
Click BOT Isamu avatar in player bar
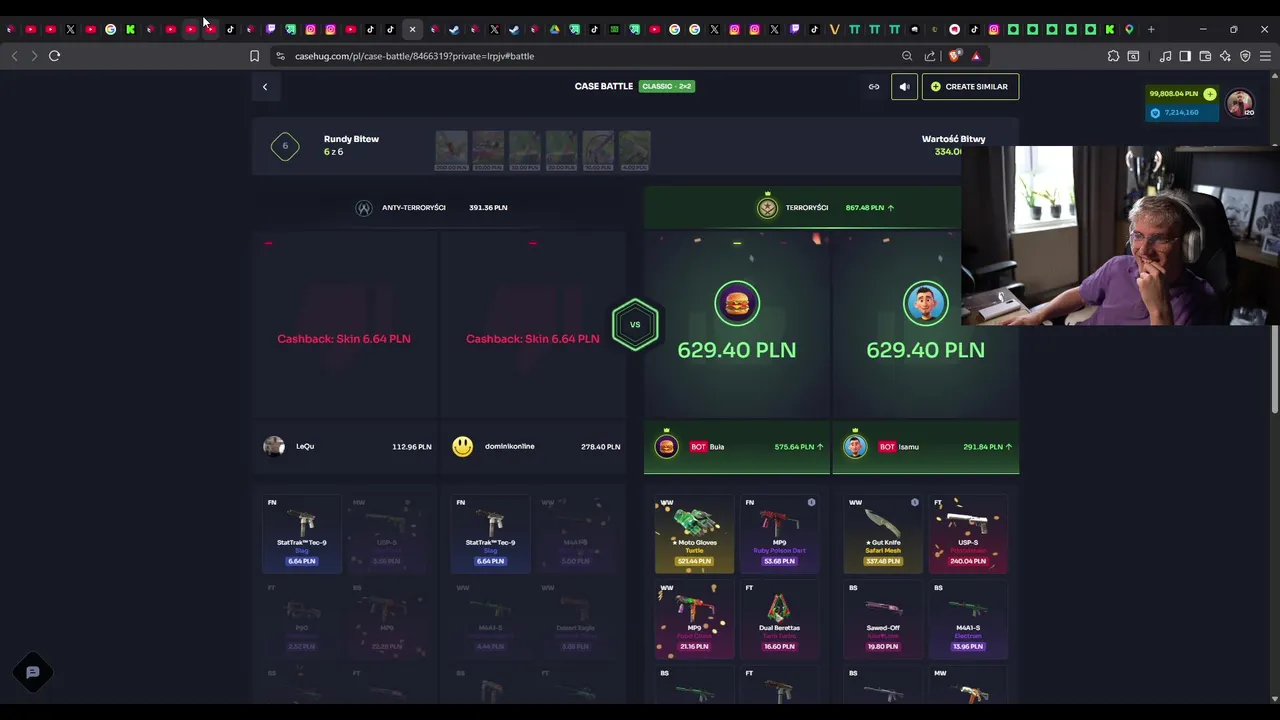pyautogui.click(x=855, y=446)
